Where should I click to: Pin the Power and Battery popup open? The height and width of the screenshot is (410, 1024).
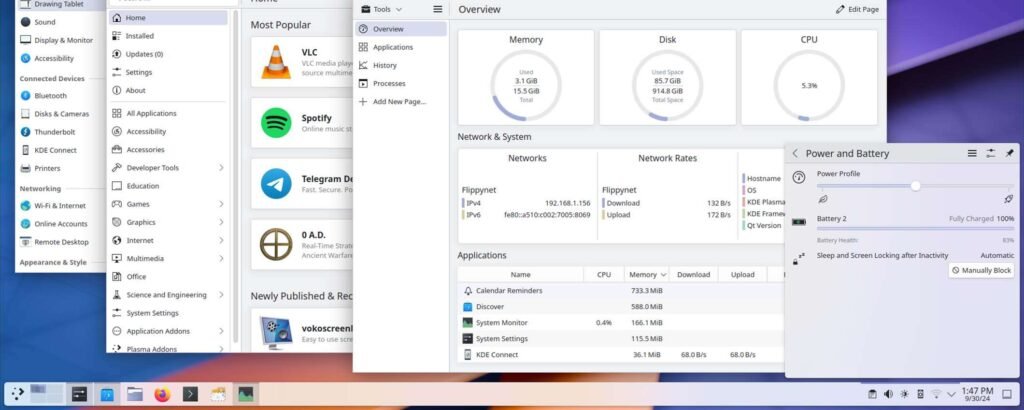[1009, 153]
